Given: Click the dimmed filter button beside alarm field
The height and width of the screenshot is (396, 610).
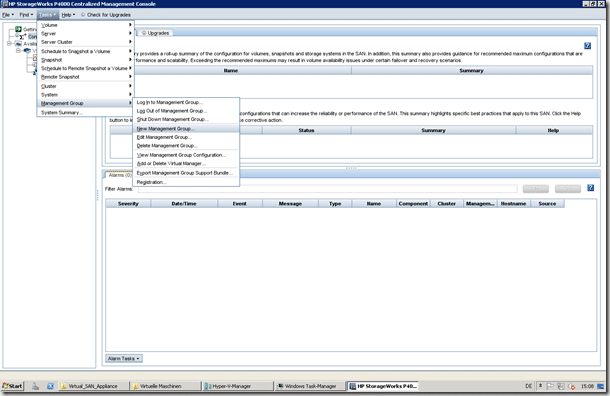Looking at the screenshot, I should pyautogui.click(x=536, y=189).
